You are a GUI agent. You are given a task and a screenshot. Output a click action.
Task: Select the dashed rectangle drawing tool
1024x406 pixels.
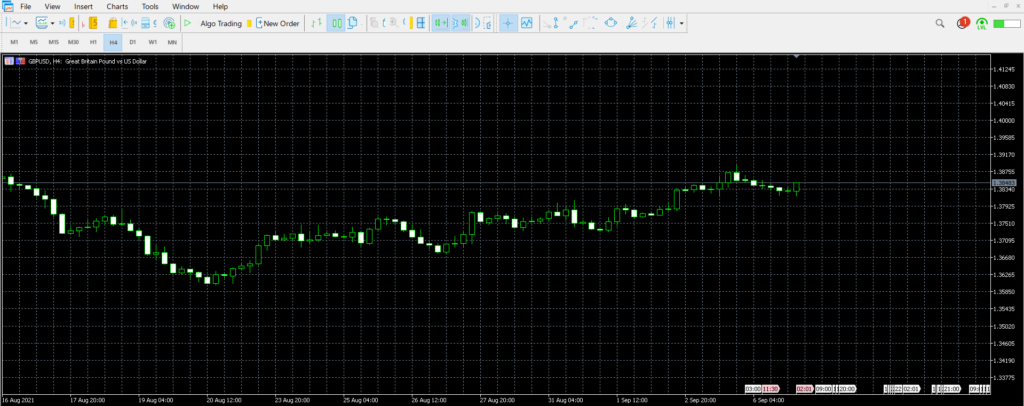pos(590,23)
